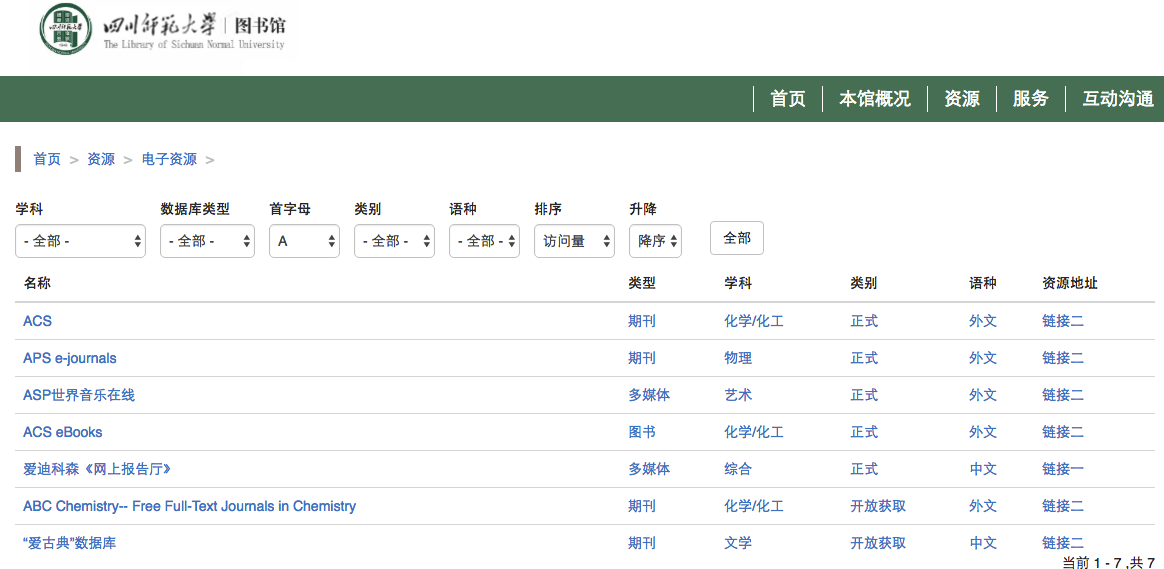The width and height of the screenshot is (1164, 569).
Task: Click 开放获取 category in the 爱古典 row
Action: pos(878,543)
